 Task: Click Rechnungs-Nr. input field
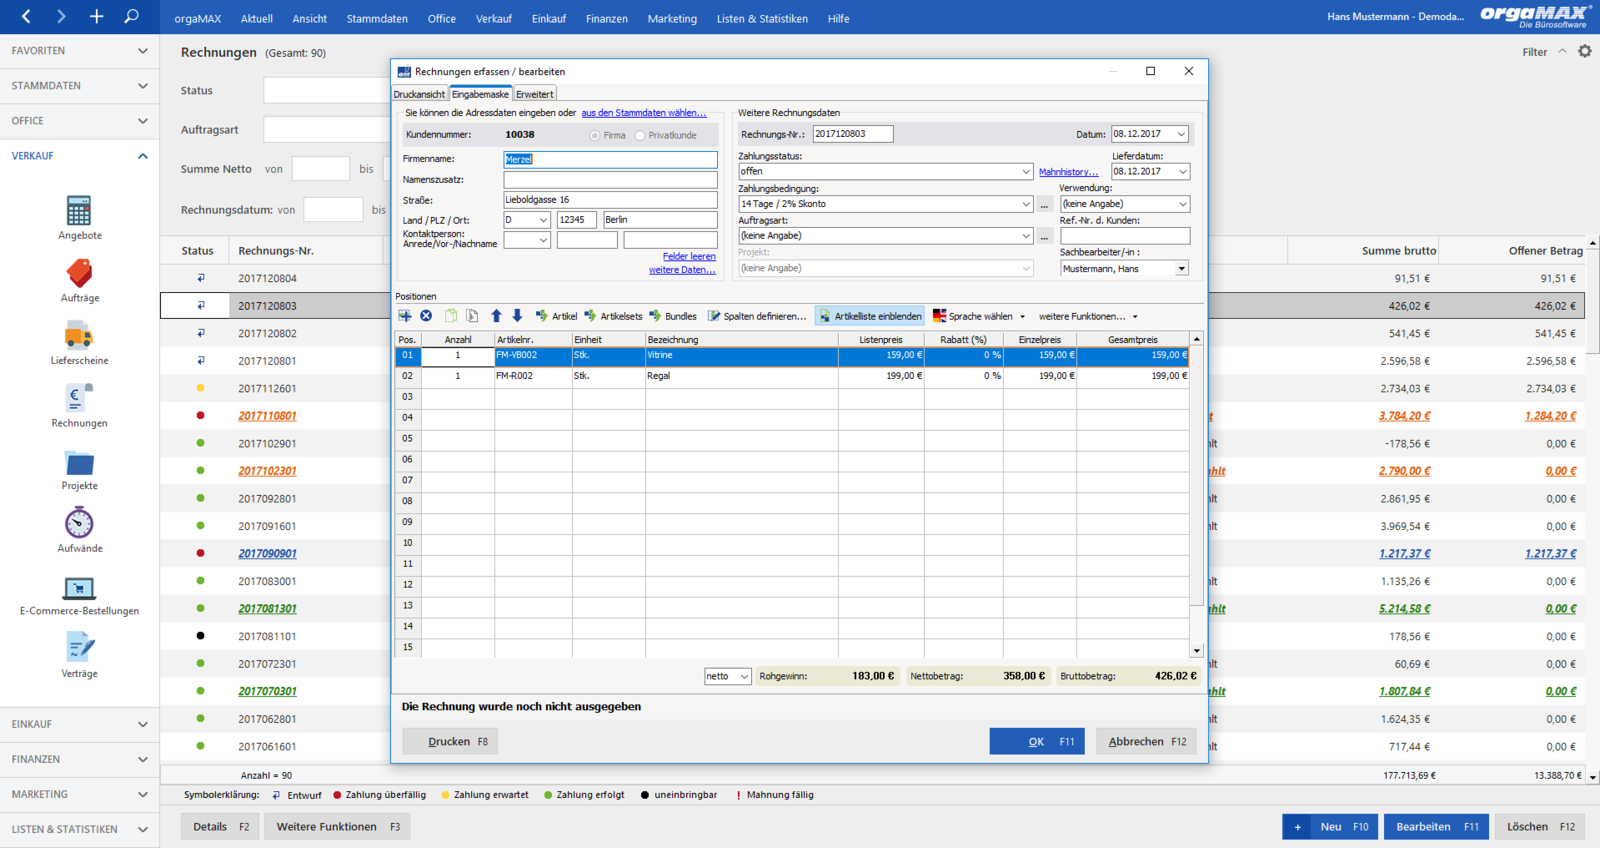click(852, 134)
